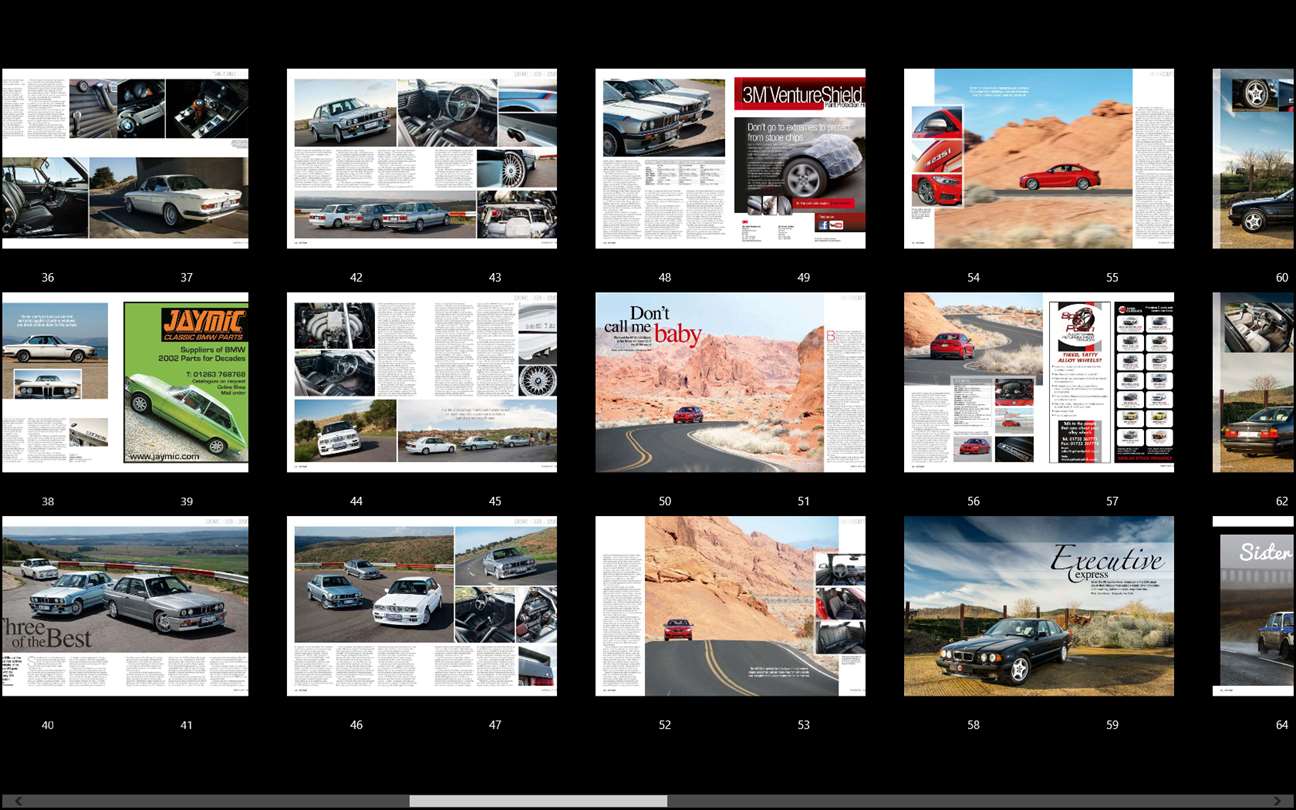
Task: Click page number 49 label
Action: pos(804,278)
